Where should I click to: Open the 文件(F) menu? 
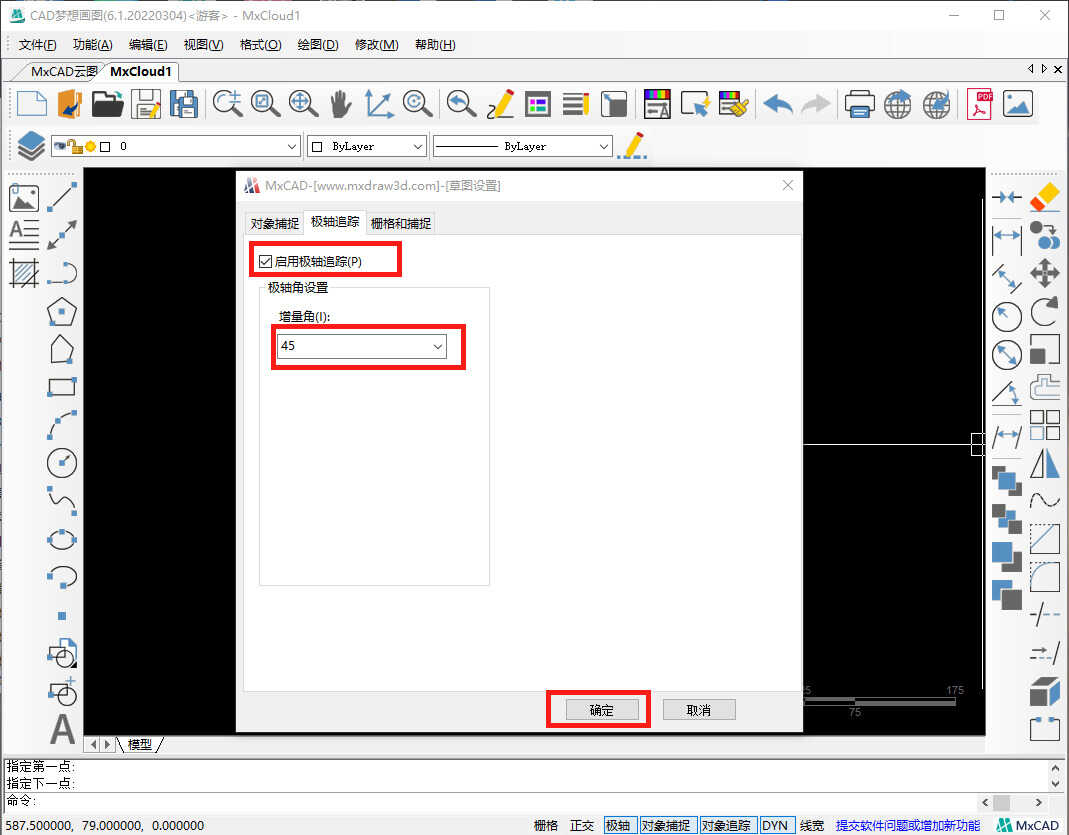click(x=37, y=45)
